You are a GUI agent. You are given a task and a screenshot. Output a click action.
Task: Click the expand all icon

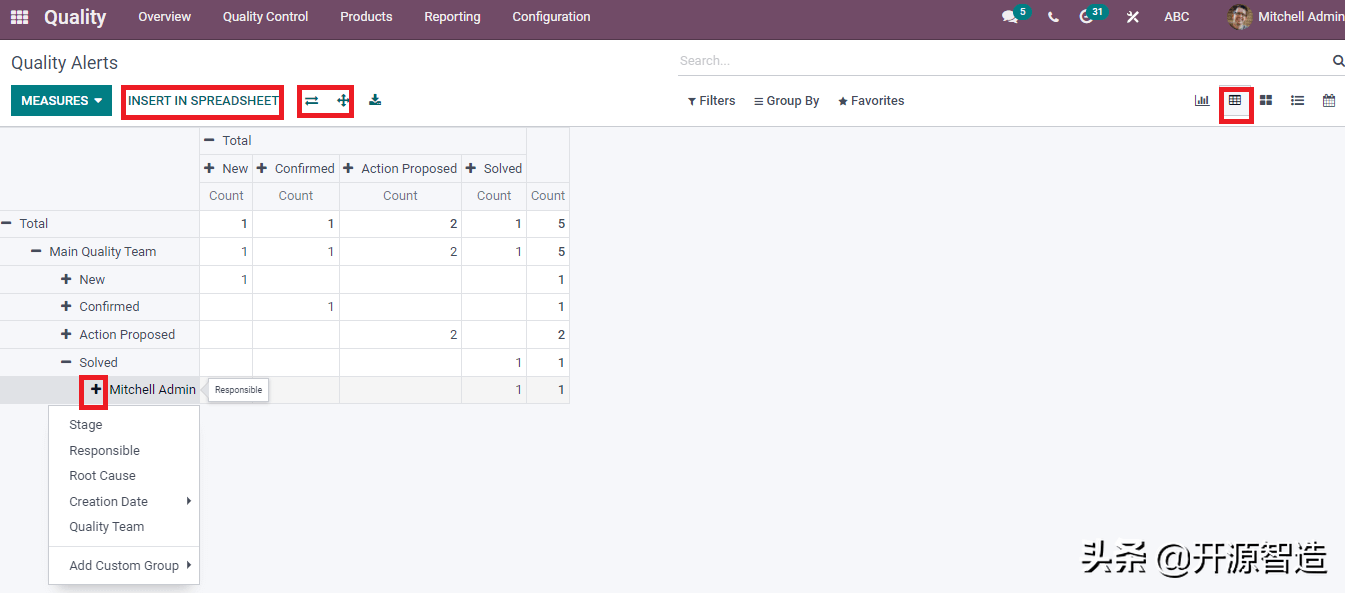click(x=343, y=101)
